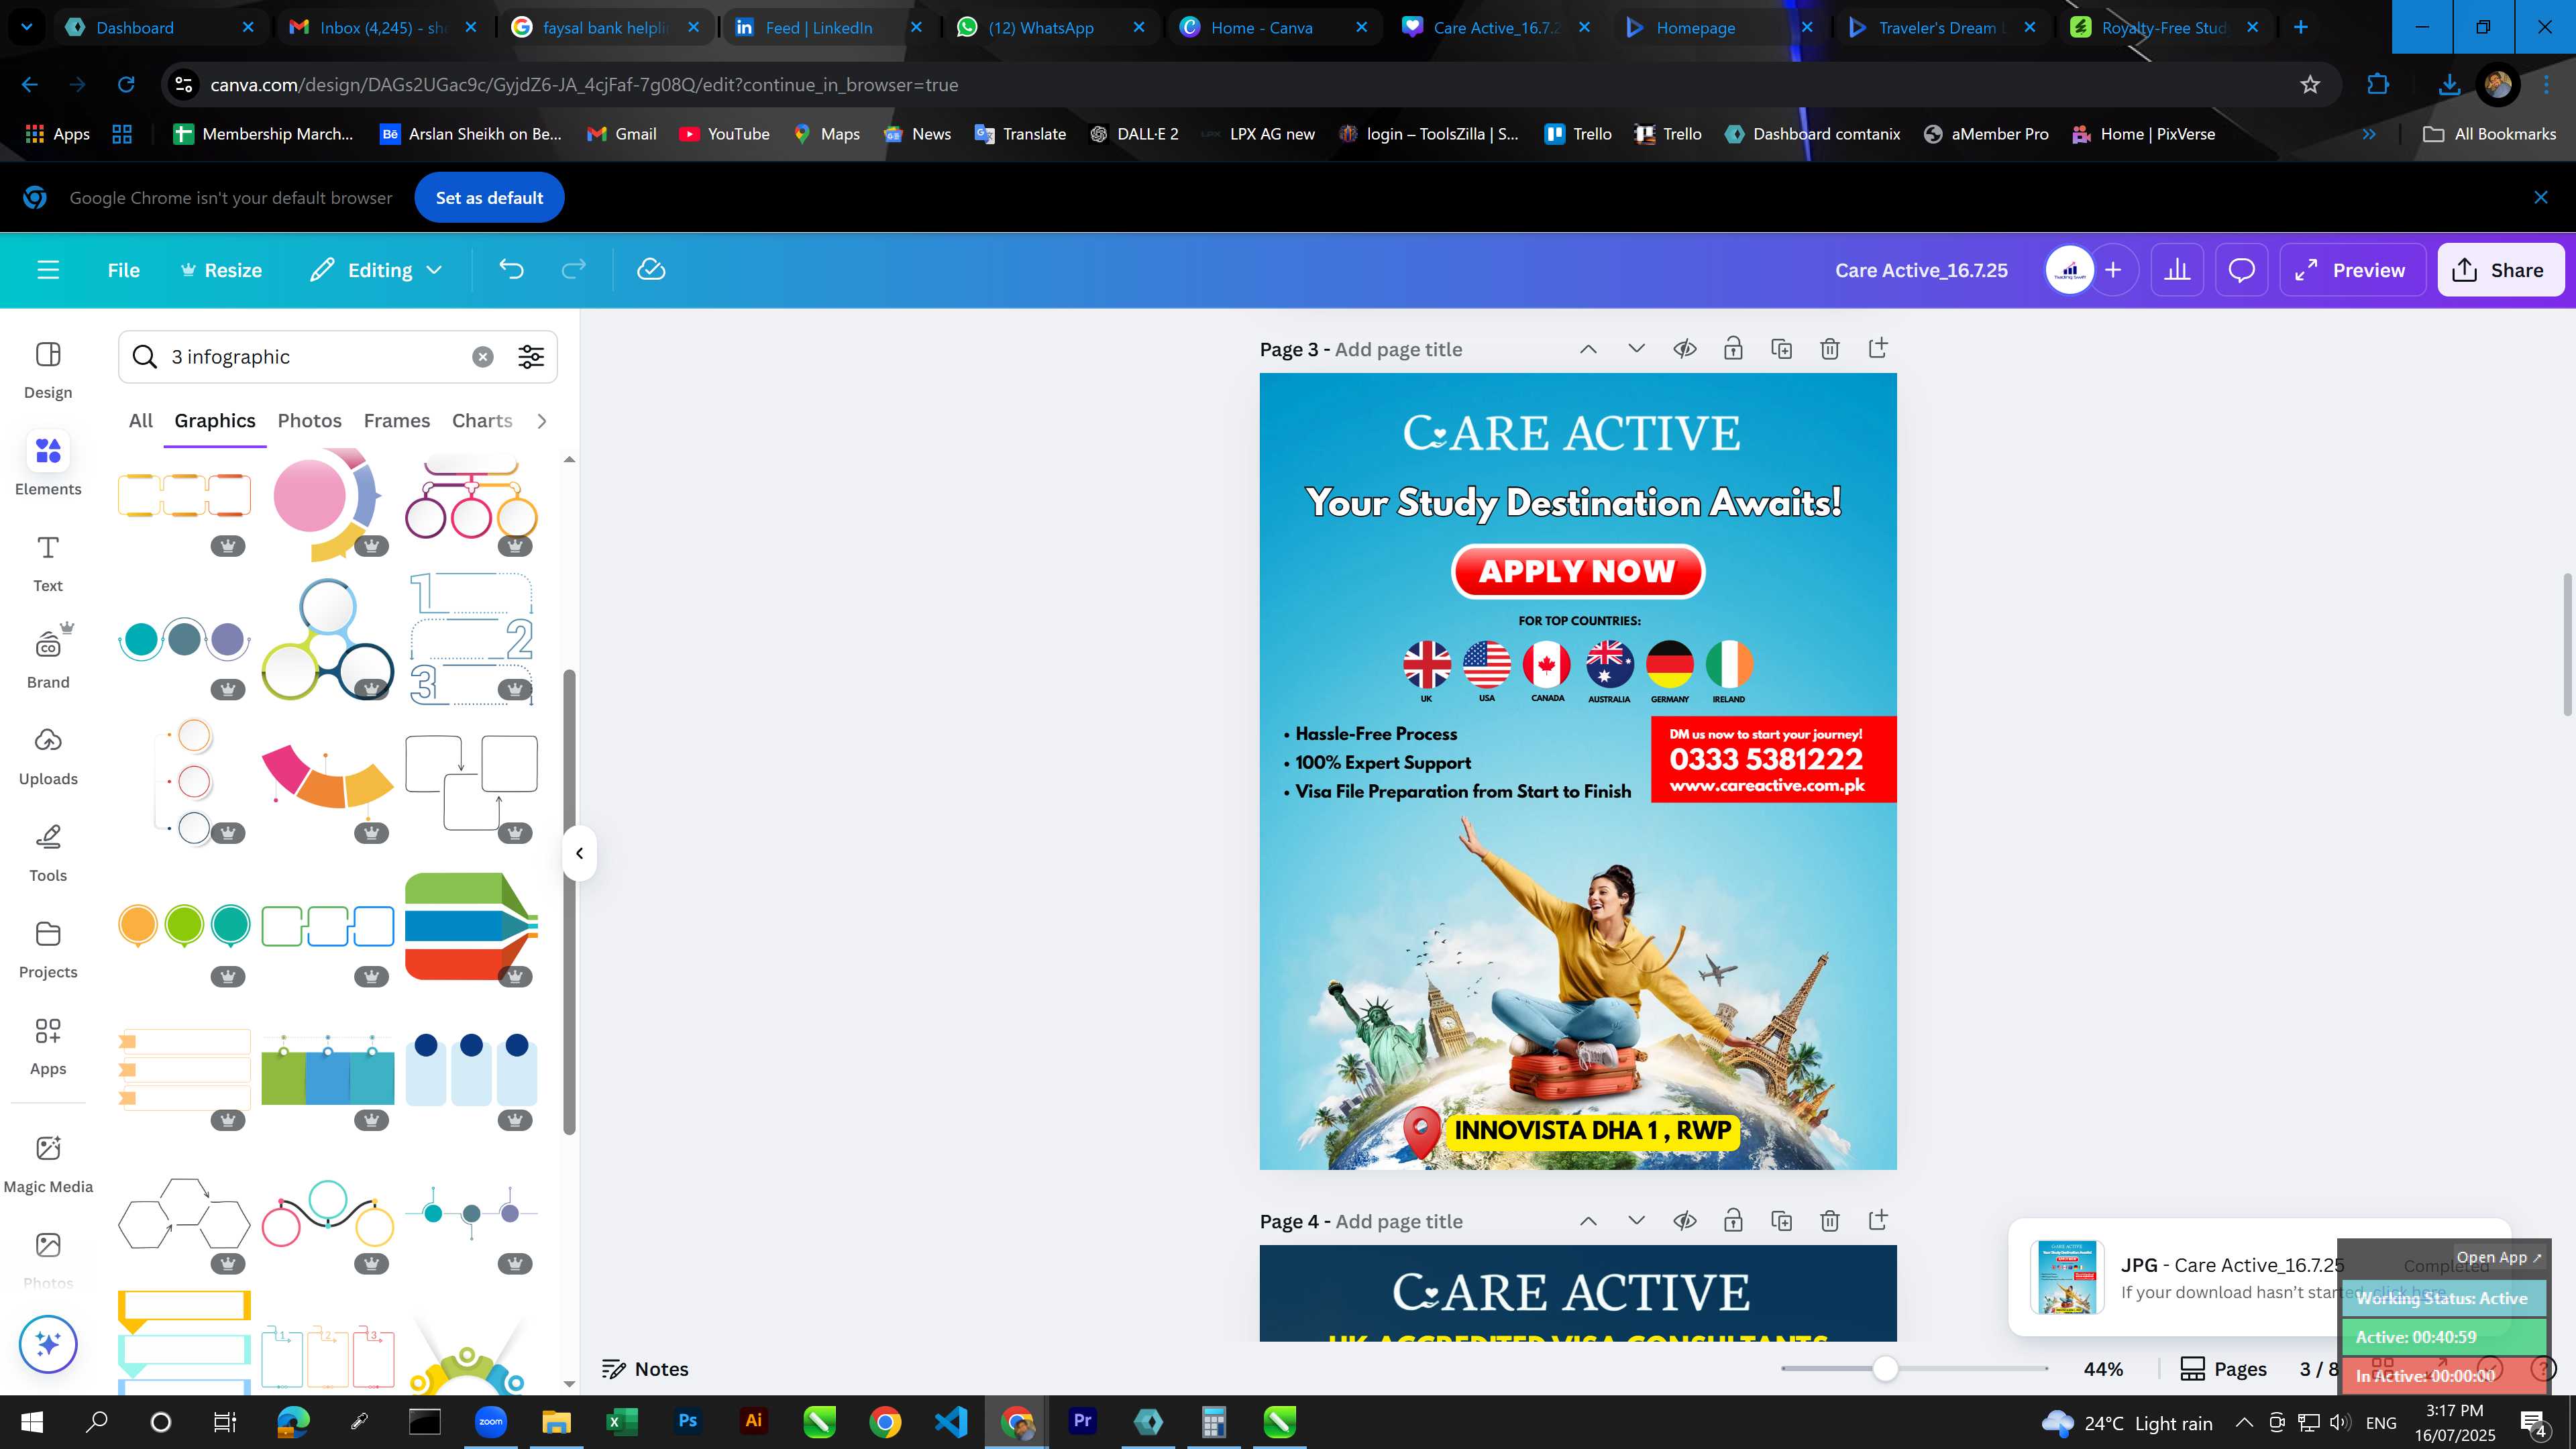Switch to the Home - Canva browser tab

click(x=1262, y=28)
